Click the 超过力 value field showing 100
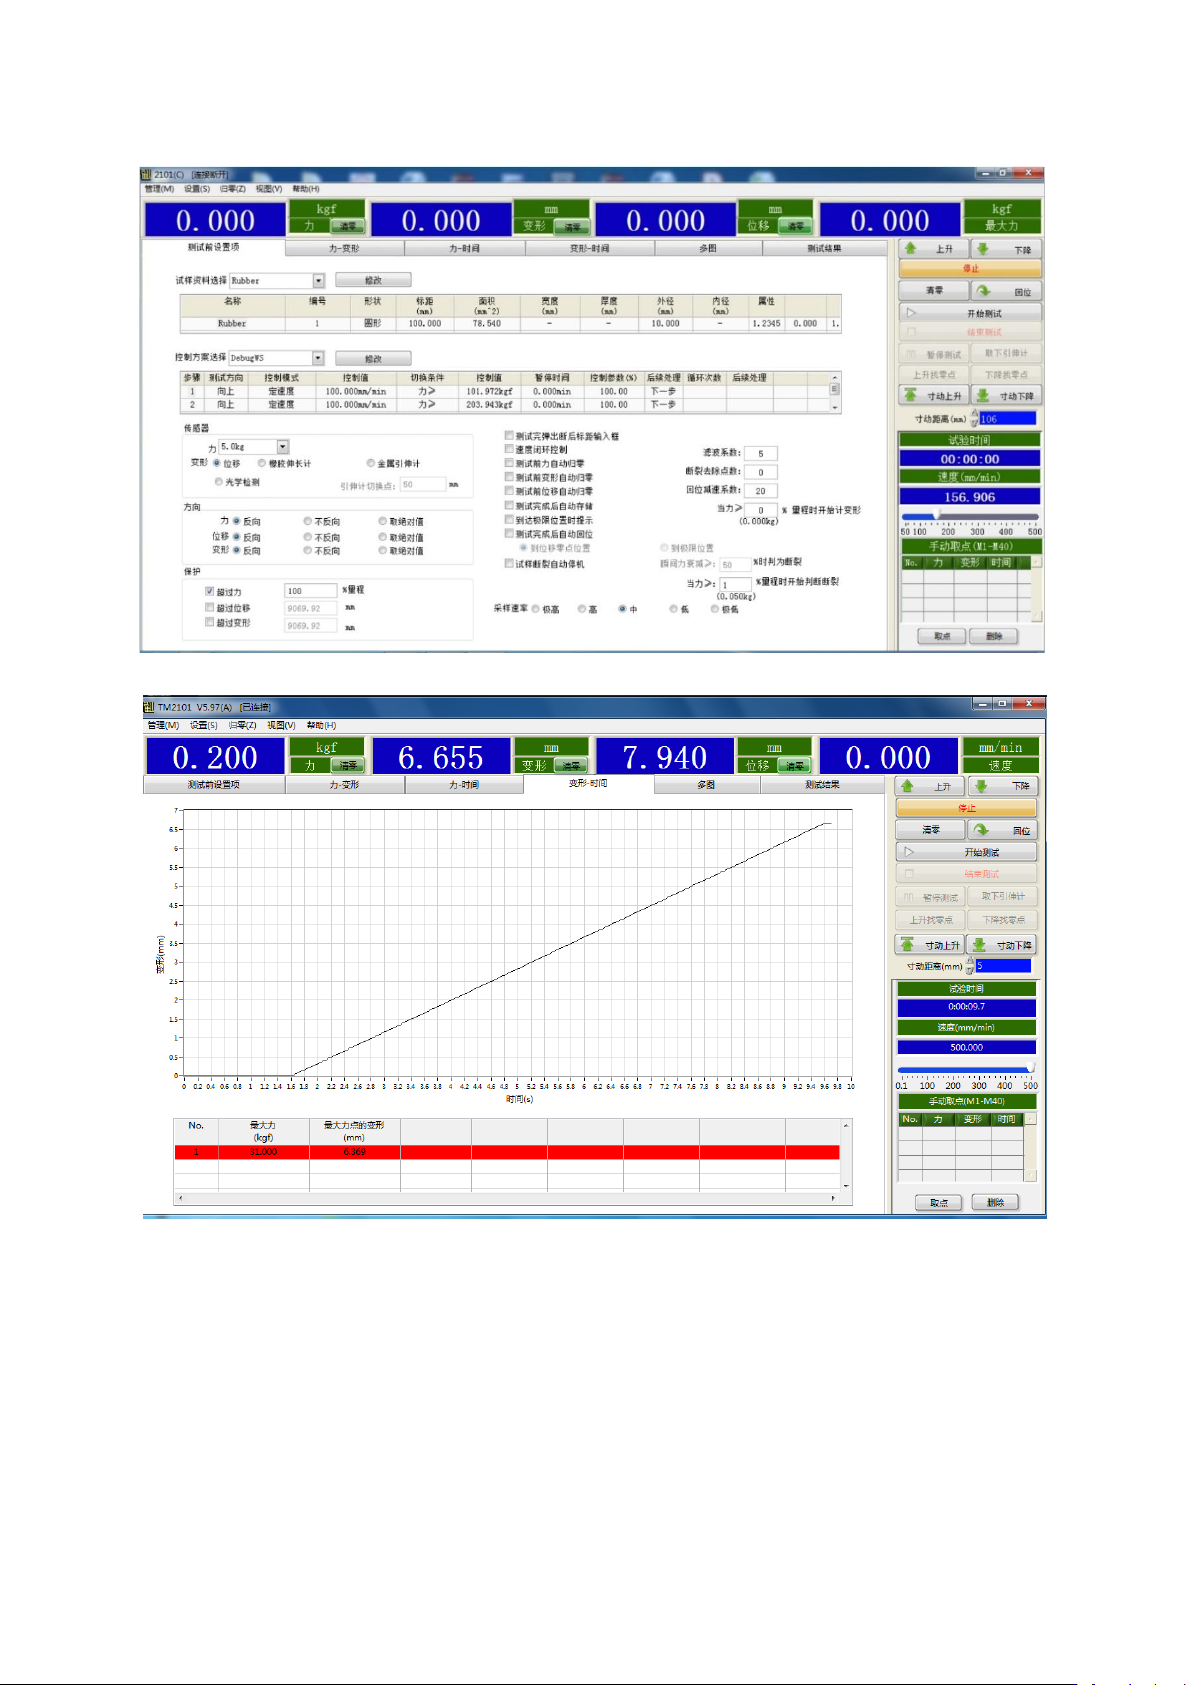 click(310, 591)
